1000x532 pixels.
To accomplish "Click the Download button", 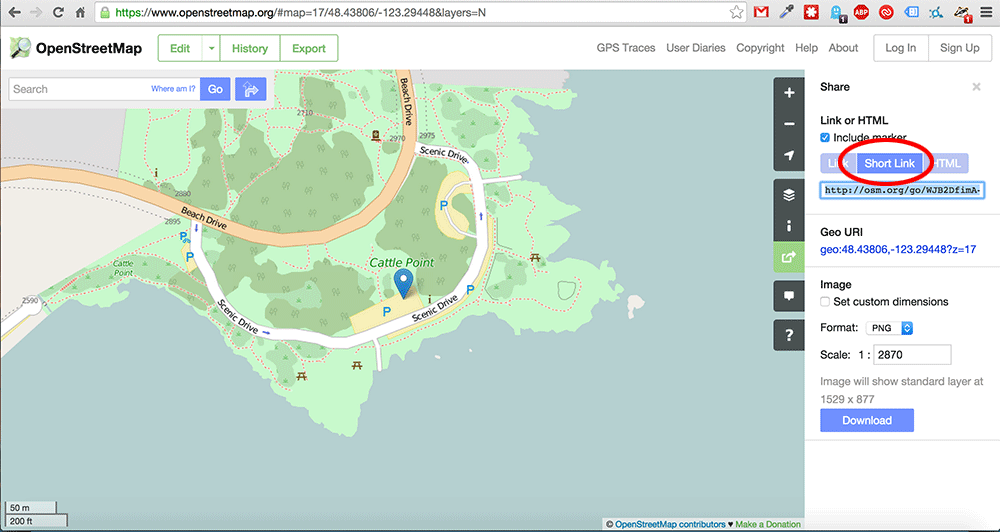I will 867,420.
